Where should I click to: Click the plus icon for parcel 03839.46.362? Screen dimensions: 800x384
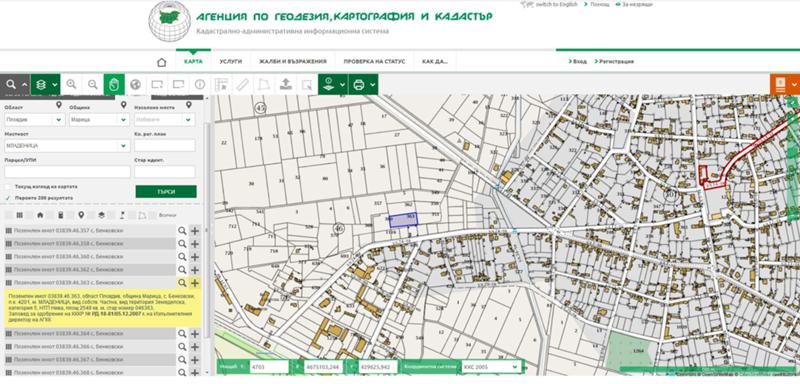click(x=195, y=270)
